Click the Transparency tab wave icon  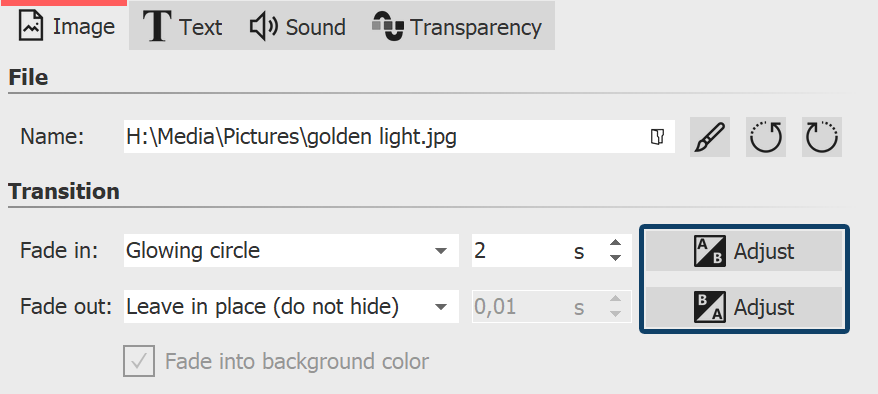(387, 26)
